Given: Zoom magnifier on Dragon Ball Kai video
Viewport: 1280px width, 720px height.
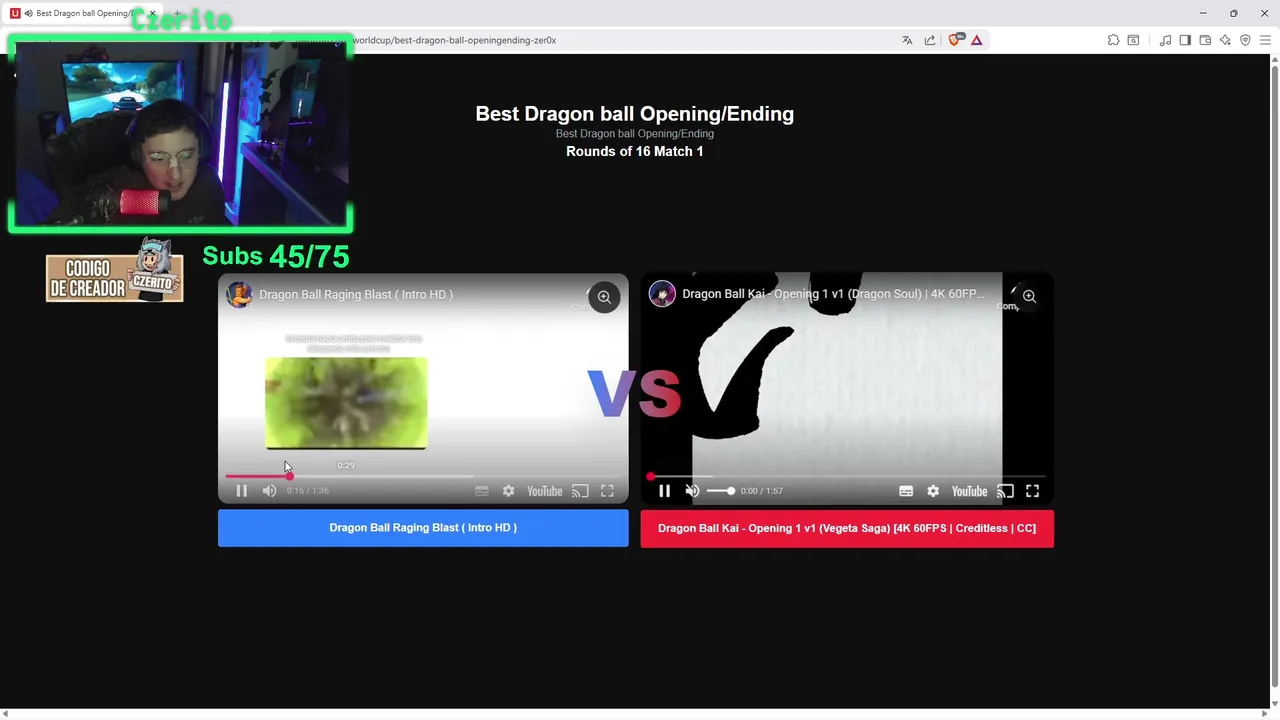Looking at the screenshot, I should click(1029, 296).
